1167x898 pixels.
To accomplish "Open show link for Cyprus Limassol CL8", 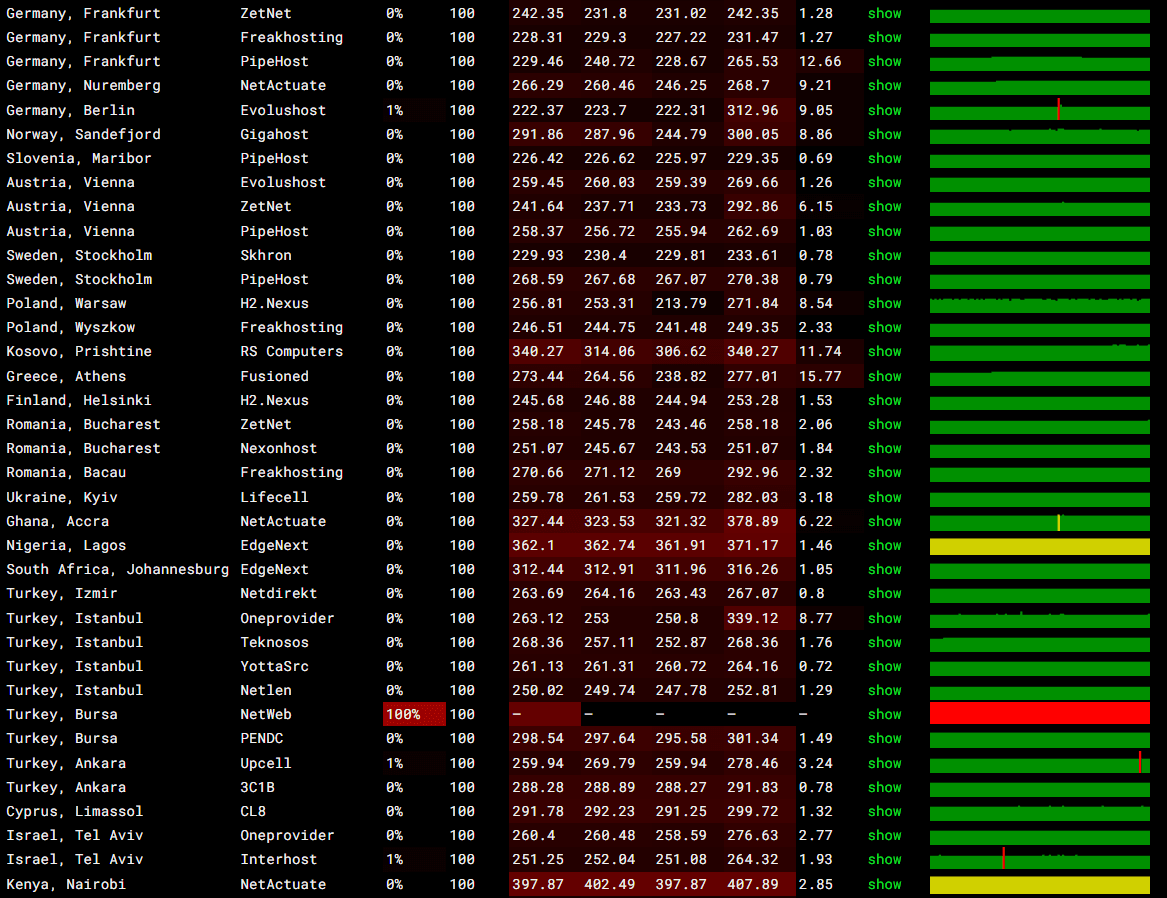I will tap(884, 812).
